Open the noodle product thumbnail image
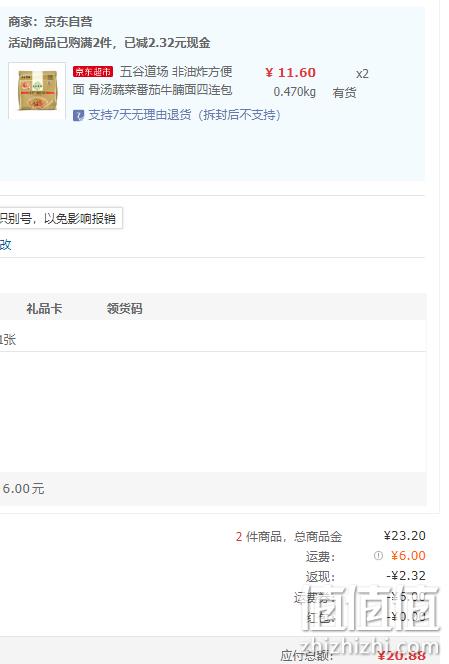 (37, 91)
